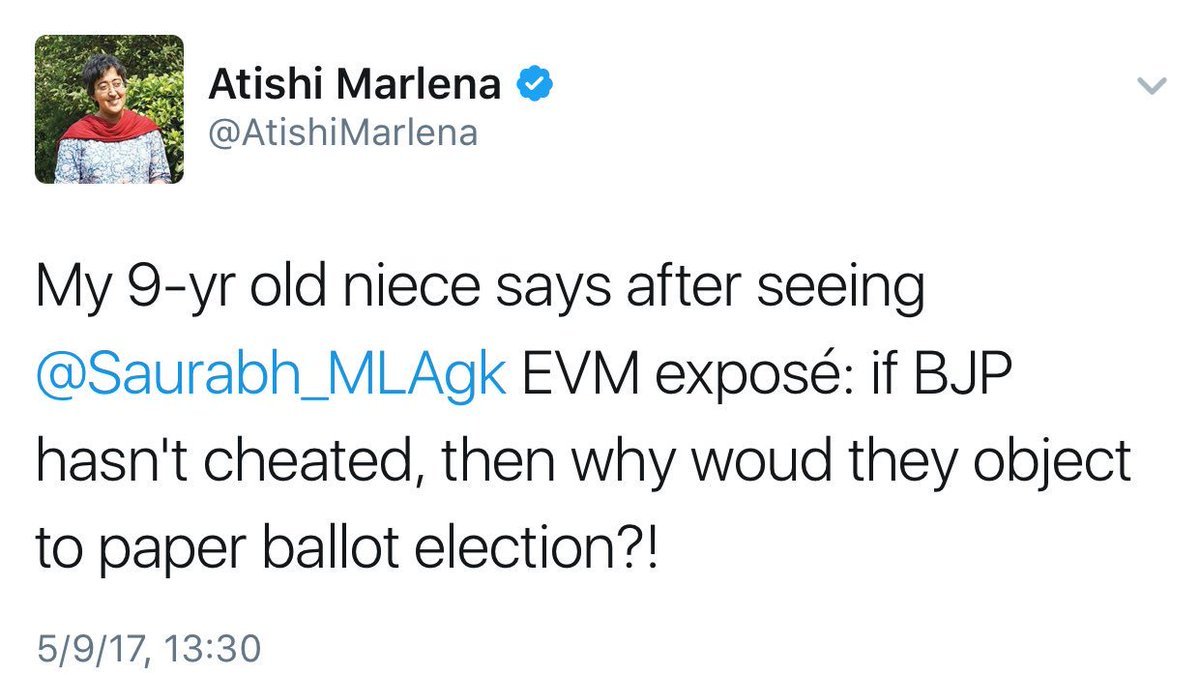Screen dimensions: 1200x675
Task: Click the phrase "My 9-yr old"
Action: (x=169, y=292)
